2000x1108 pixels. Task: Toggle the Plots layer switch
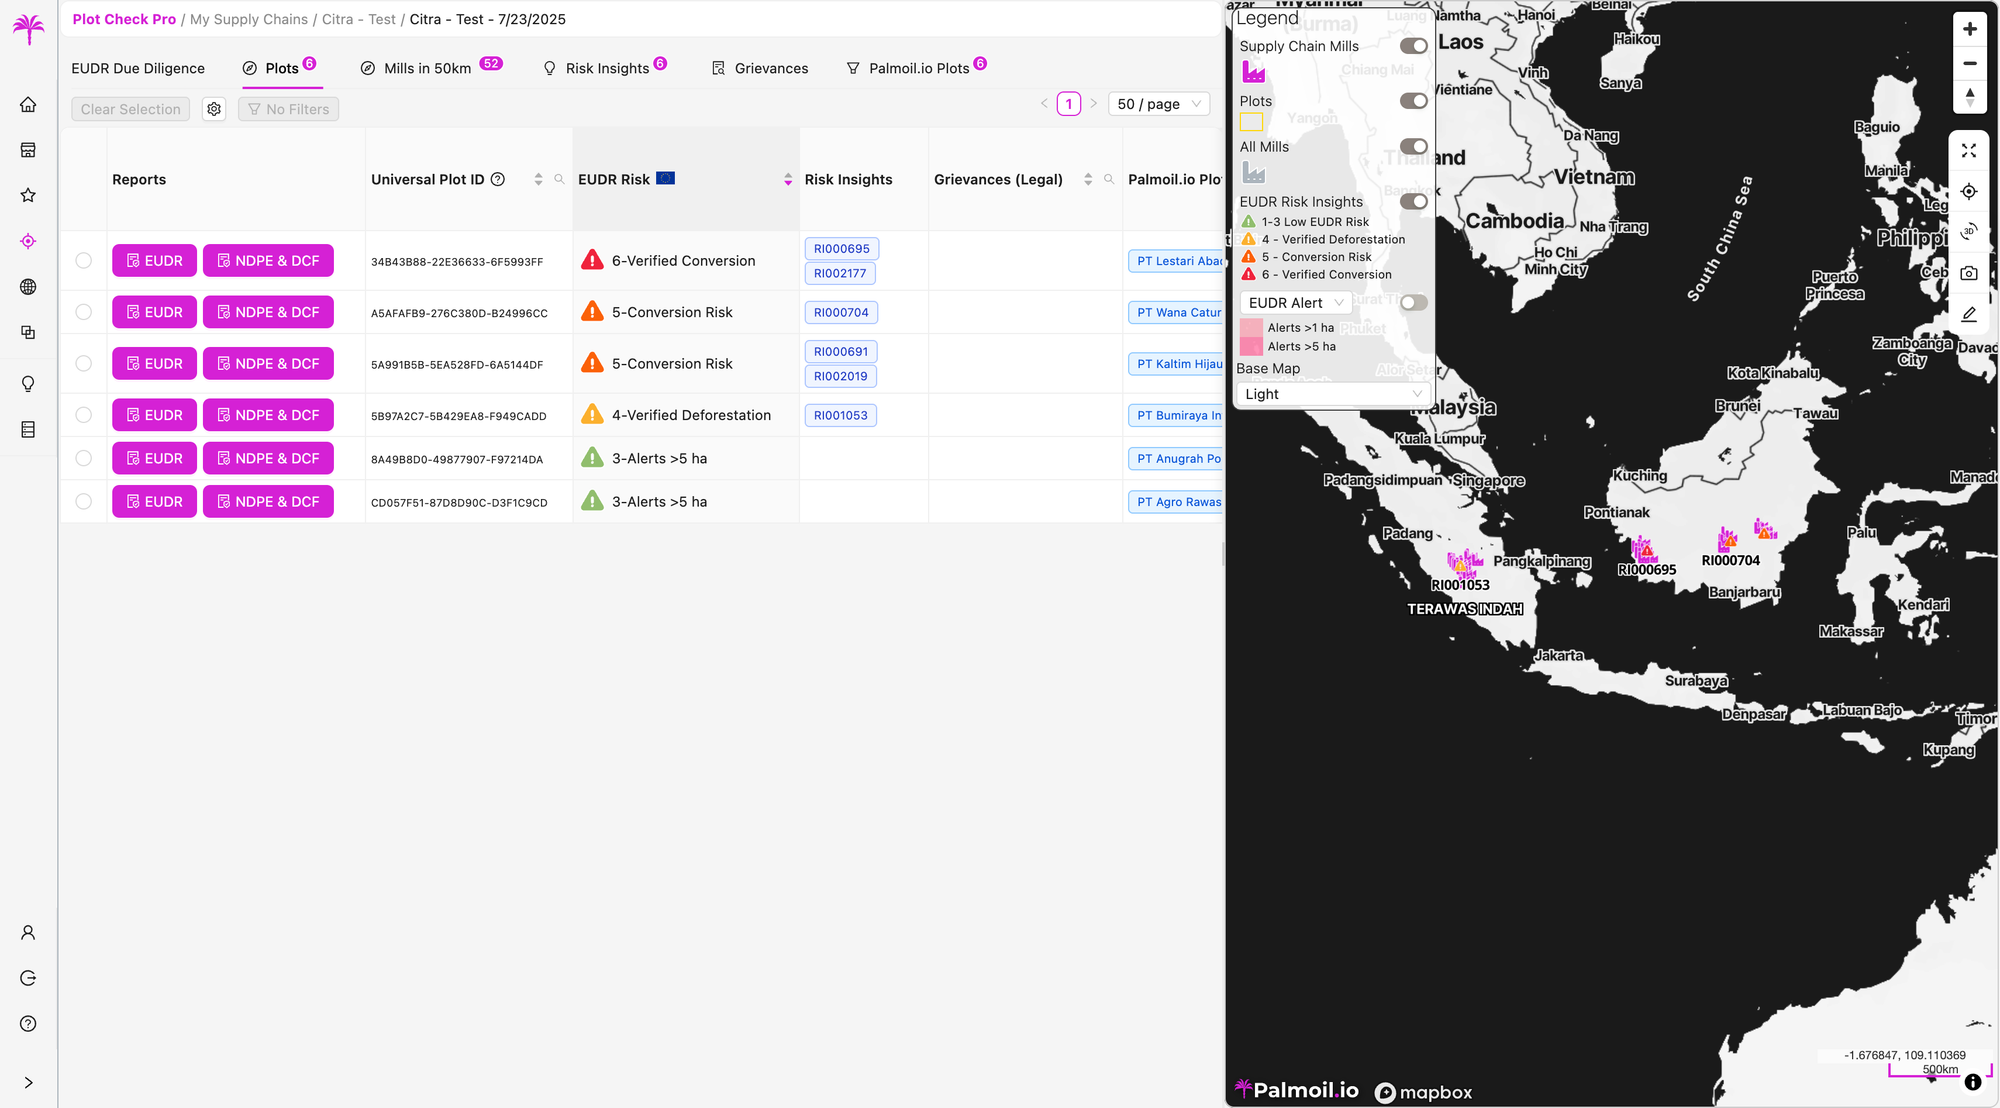click(1413, 101)
